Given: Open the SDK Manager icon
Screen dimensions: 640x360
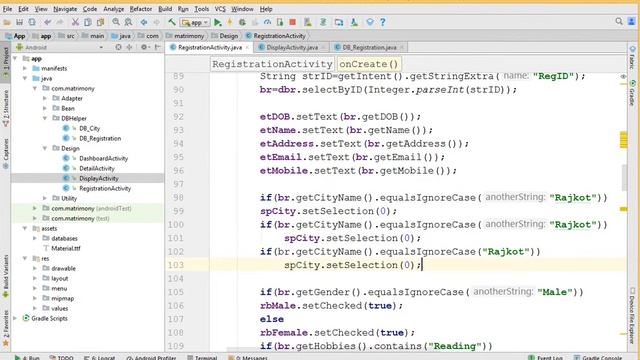Looking at the screenshot, I should (x=354, y=22).
